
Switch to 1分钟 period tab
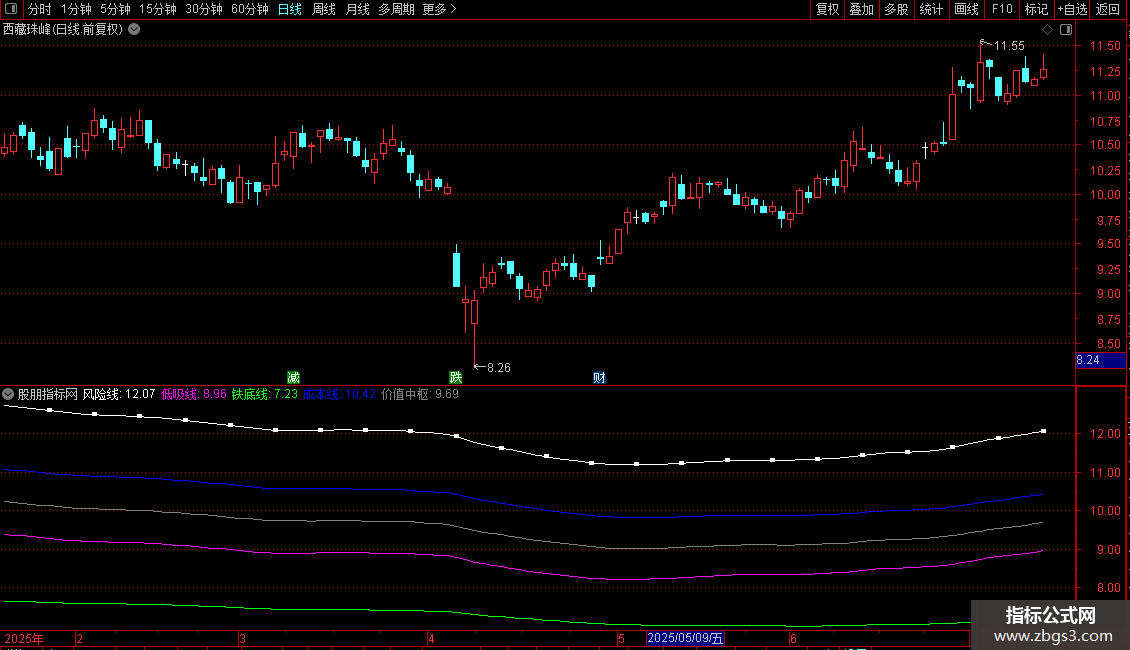(76, 9)
